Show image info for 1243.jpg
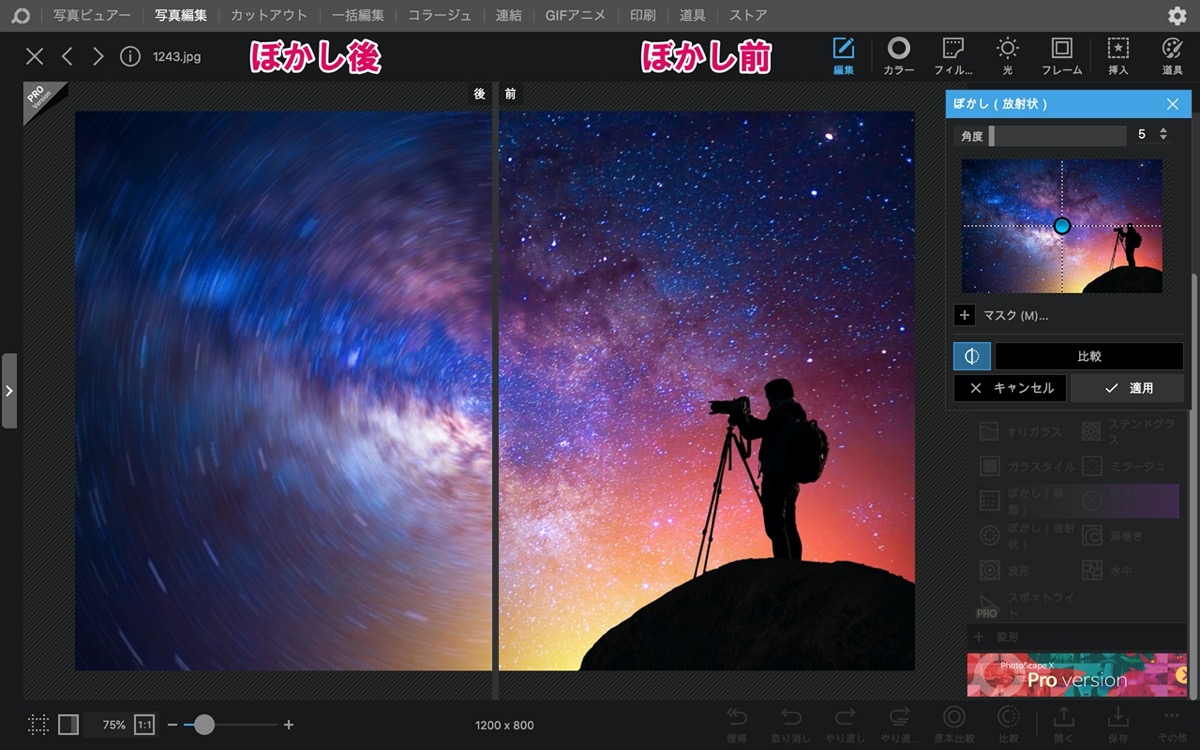 [x=130, y=56]
